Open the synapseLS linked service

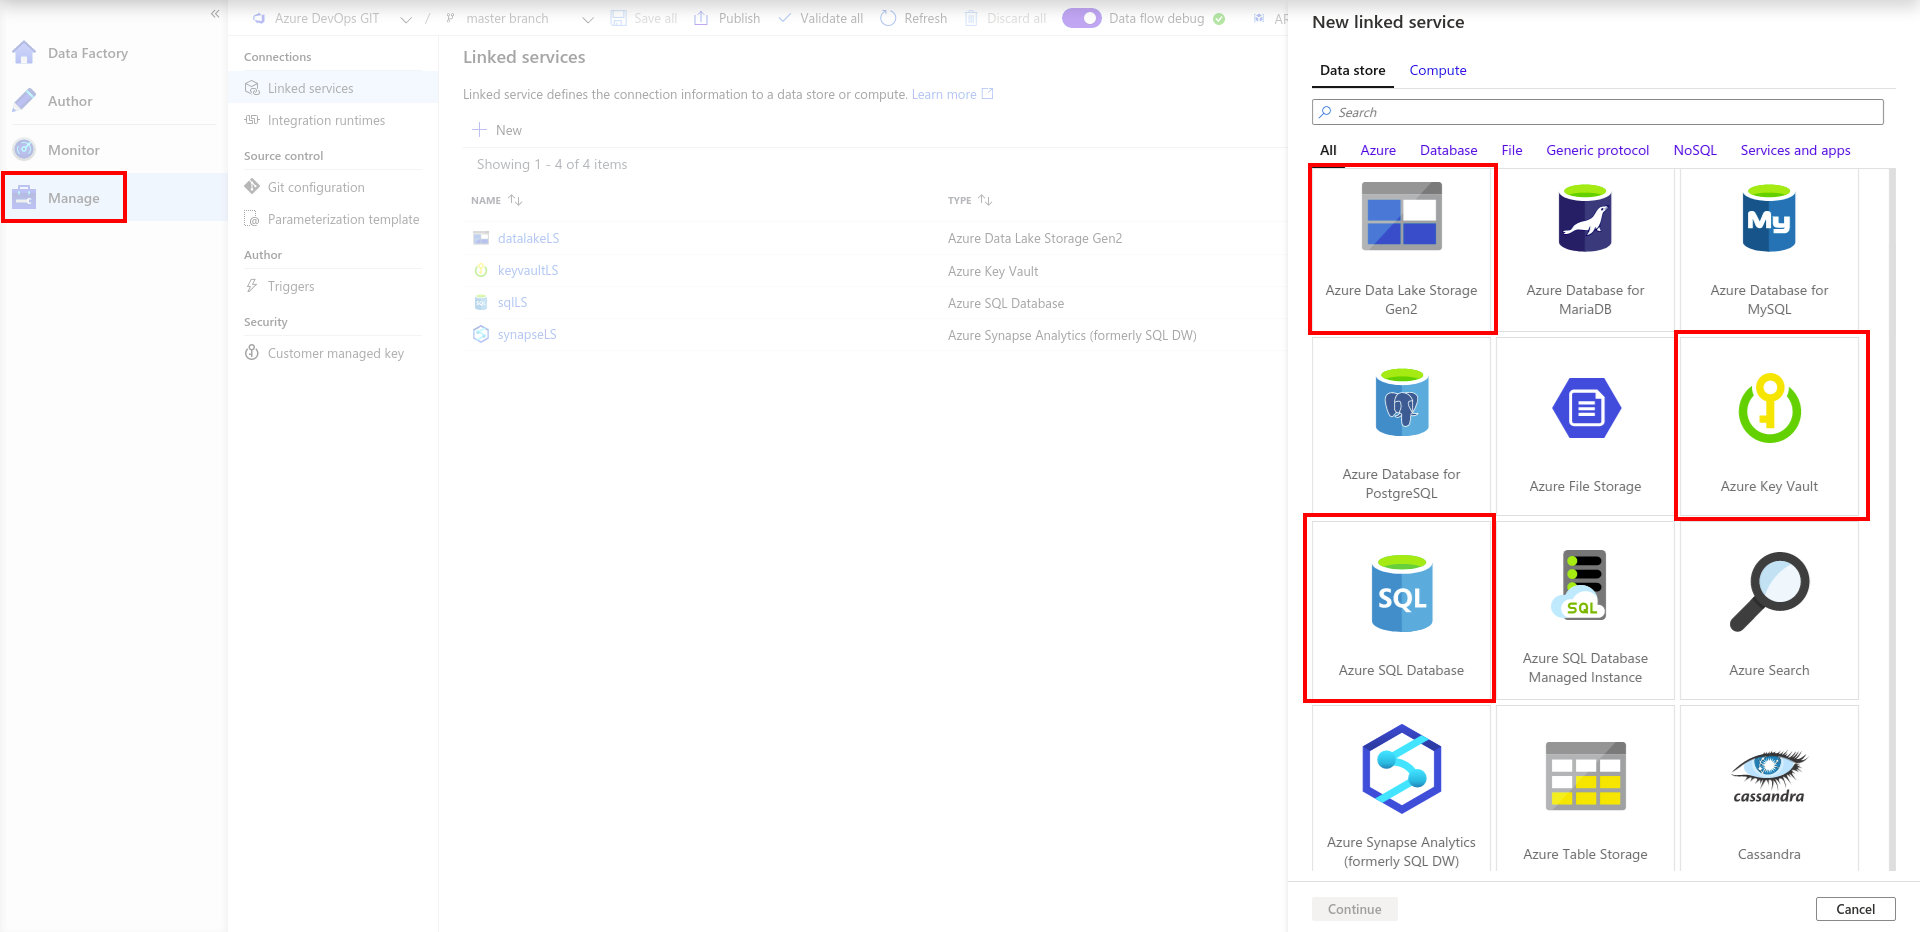(x=527, y=335)
